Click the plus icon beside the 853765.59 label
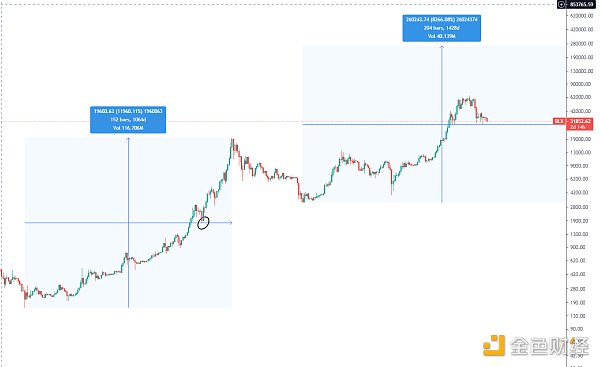 click(561, 5)
